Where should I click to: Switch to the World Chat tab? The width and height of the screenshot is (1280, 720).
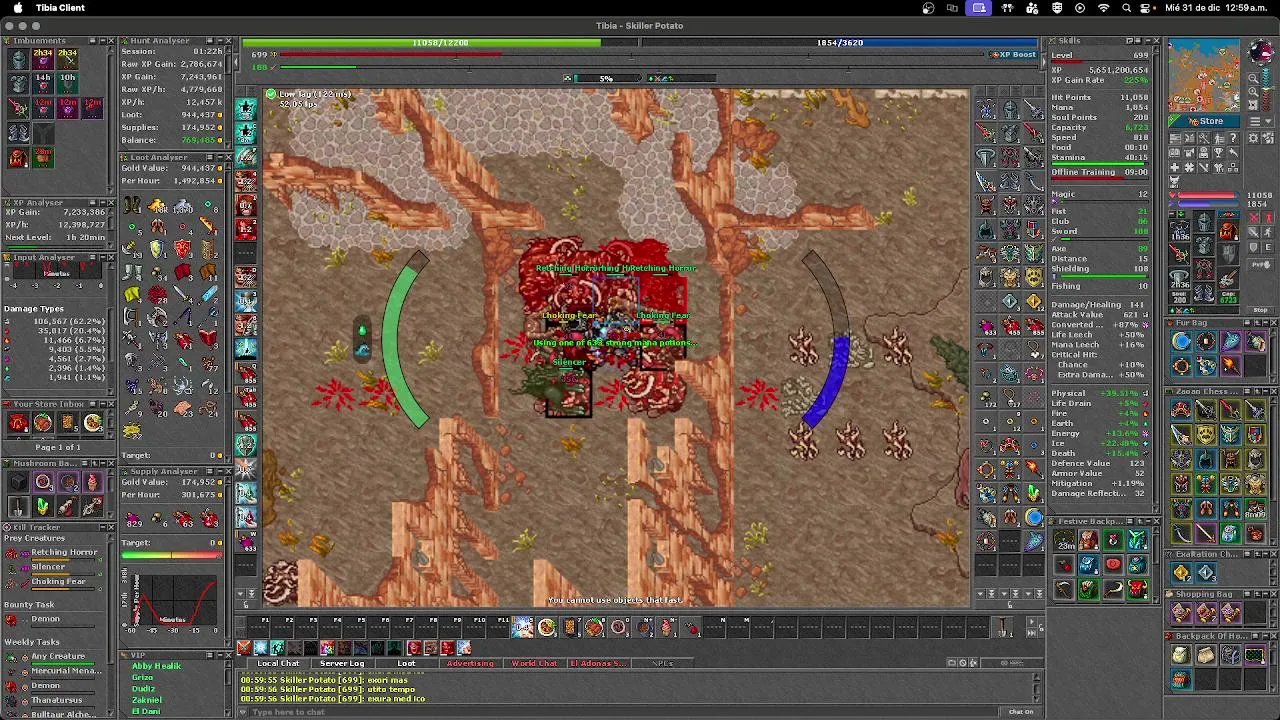coord(534,663)
